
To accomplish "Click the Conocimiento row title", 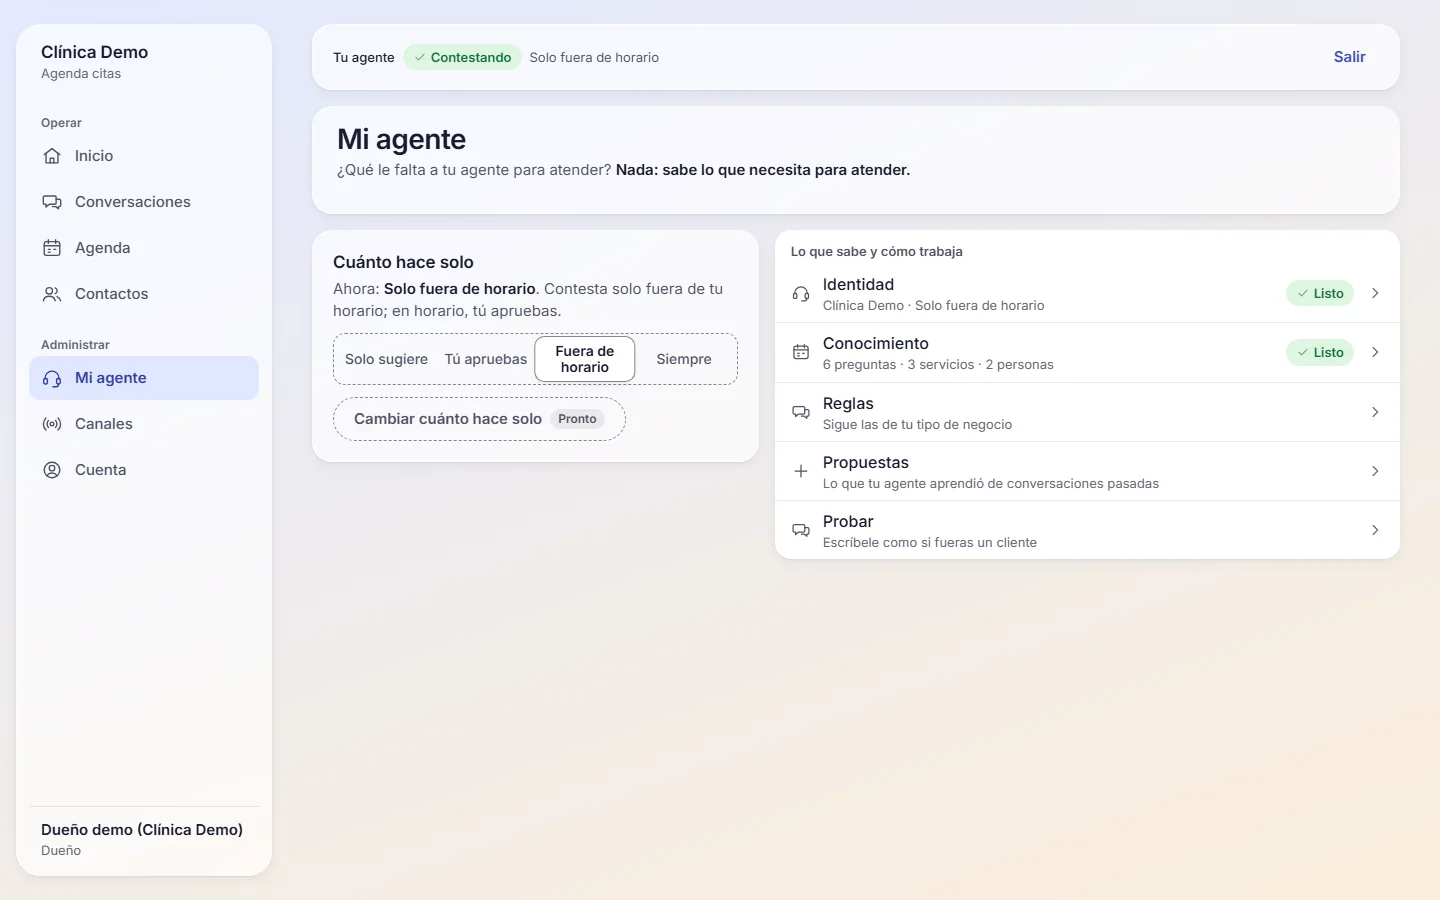I will point(875,344).
